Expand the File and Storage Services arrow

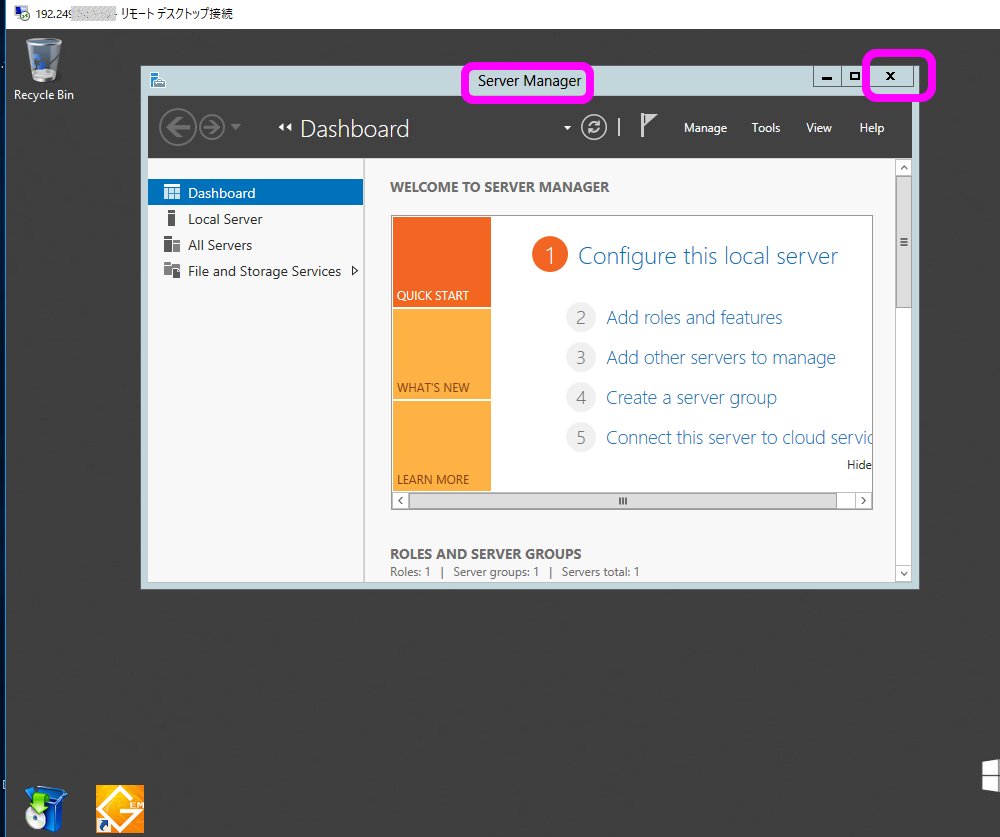click(355, 271)
